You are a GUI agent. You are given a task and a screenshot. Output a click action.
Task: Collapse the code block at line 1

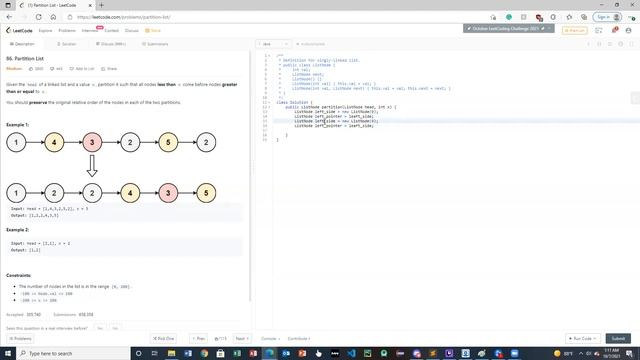coord(270,56)
